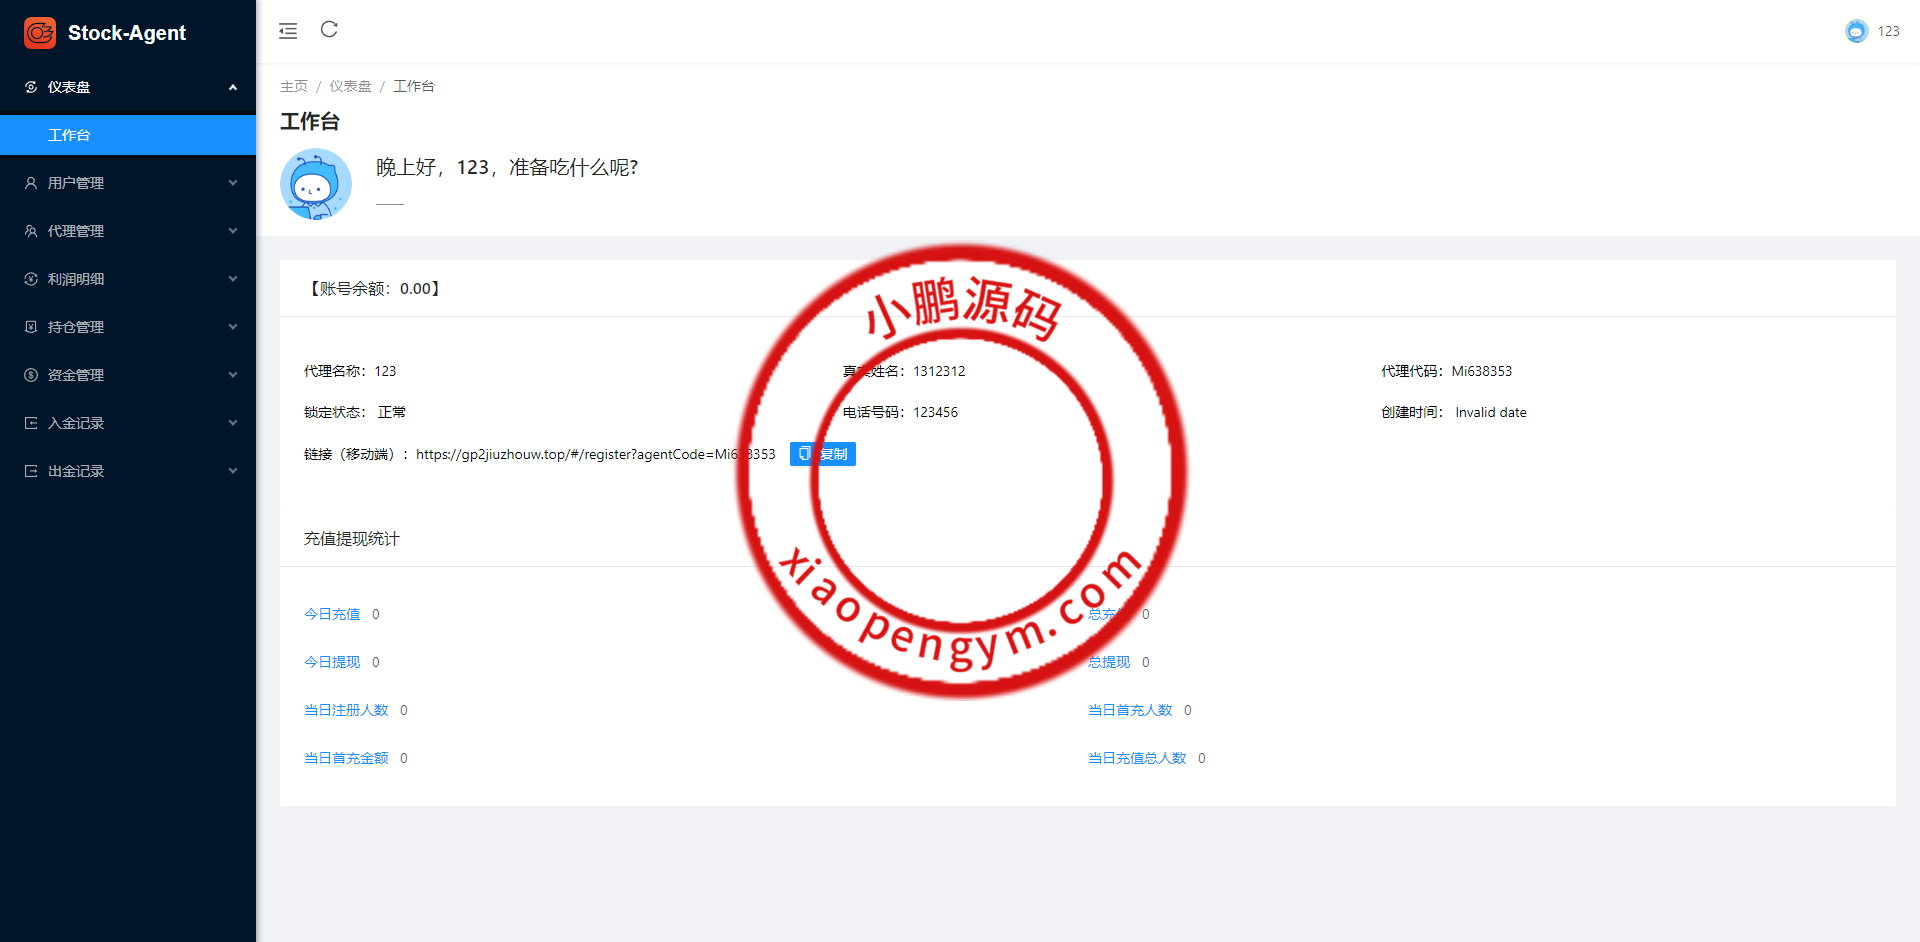
Task: Collapse the 仪表盘 menu arrow
Action: click(x=233, y=87)
